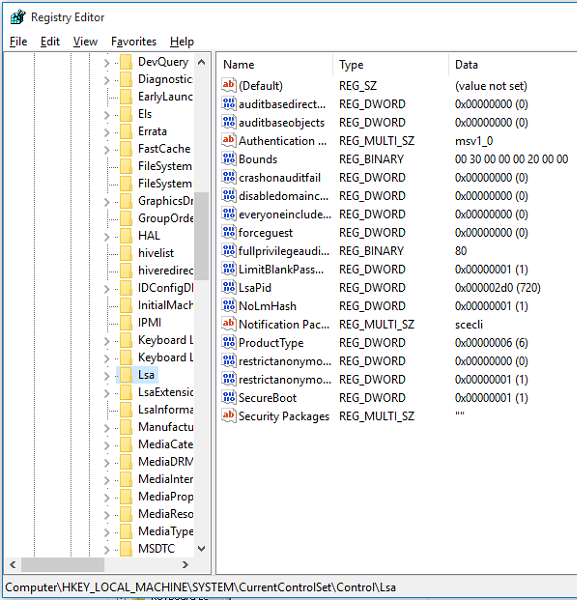Select the (Default) string value icon
Screen dimensions: 577x600
pos(229,85)
